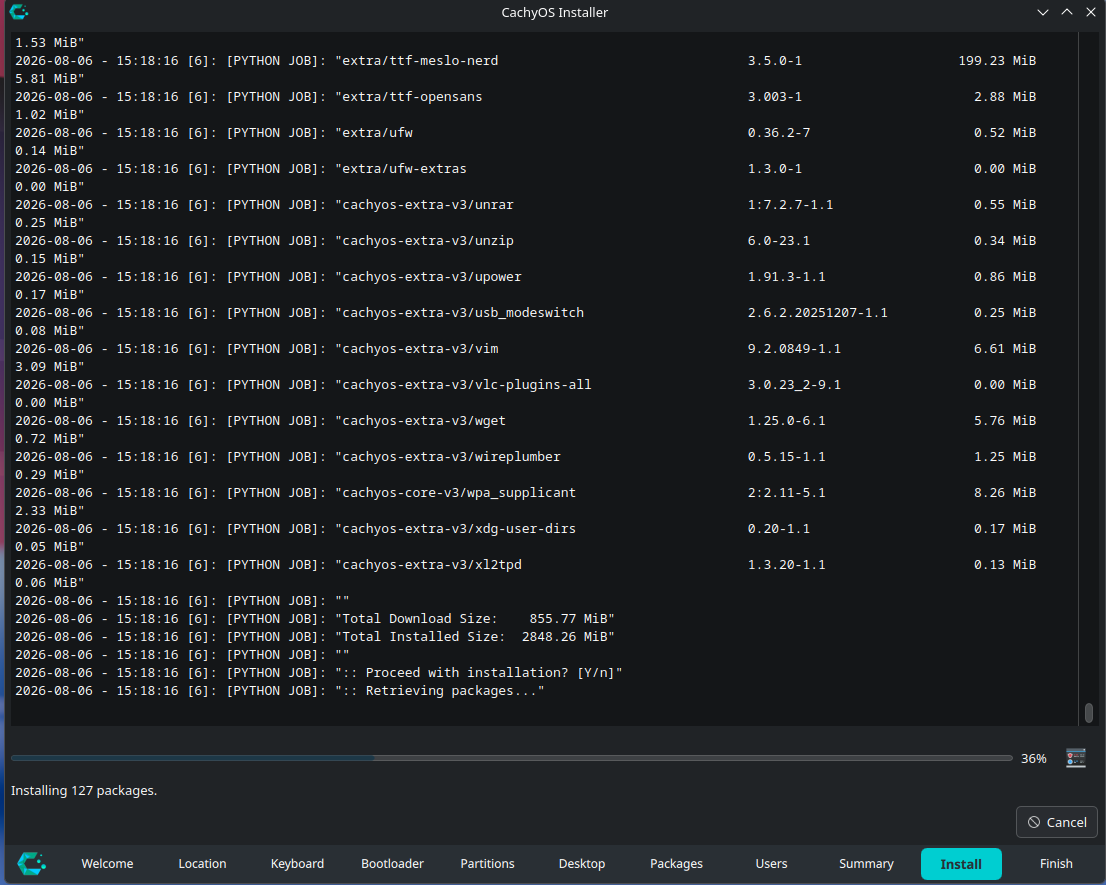Image resolution: width=1106 pixels, height=885 pixels.
Task: Go to the Welcome step
Action: click(107, 863)
